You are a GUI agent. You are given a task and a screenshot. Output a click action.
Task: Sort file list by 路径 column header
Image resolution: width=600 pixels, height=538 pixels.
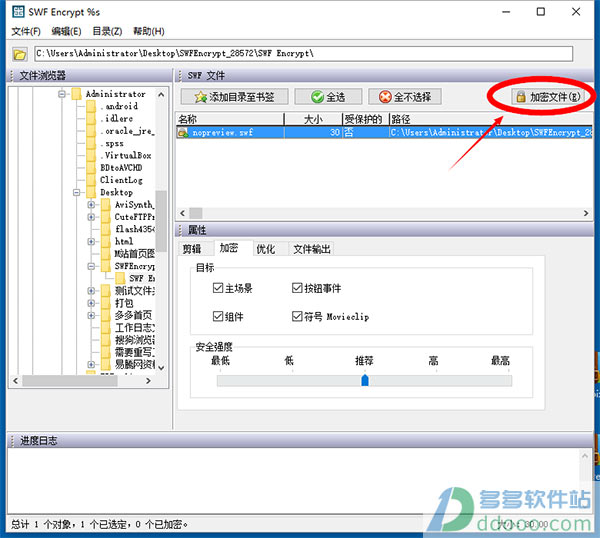coord(491,119)
